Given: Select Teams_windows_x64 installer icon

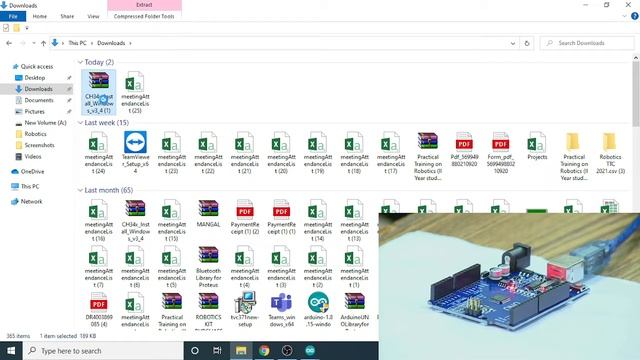Looking at the screenshot, I should (281, 310).
